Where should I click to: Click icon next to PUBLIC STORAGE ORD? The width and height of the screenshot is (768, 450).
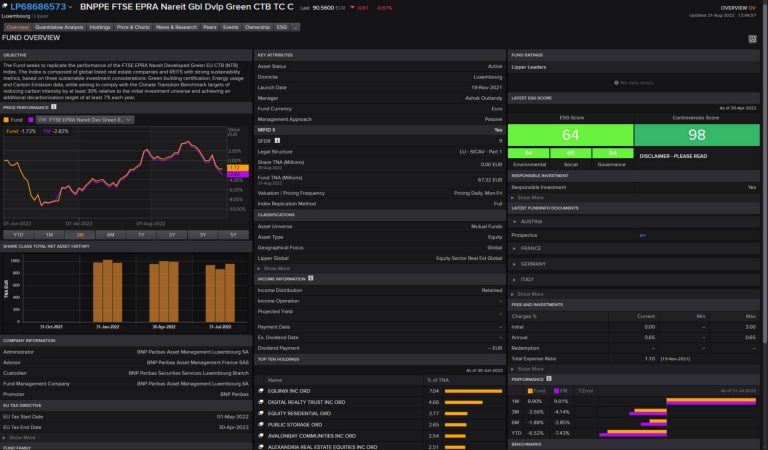tap(261, 425)
